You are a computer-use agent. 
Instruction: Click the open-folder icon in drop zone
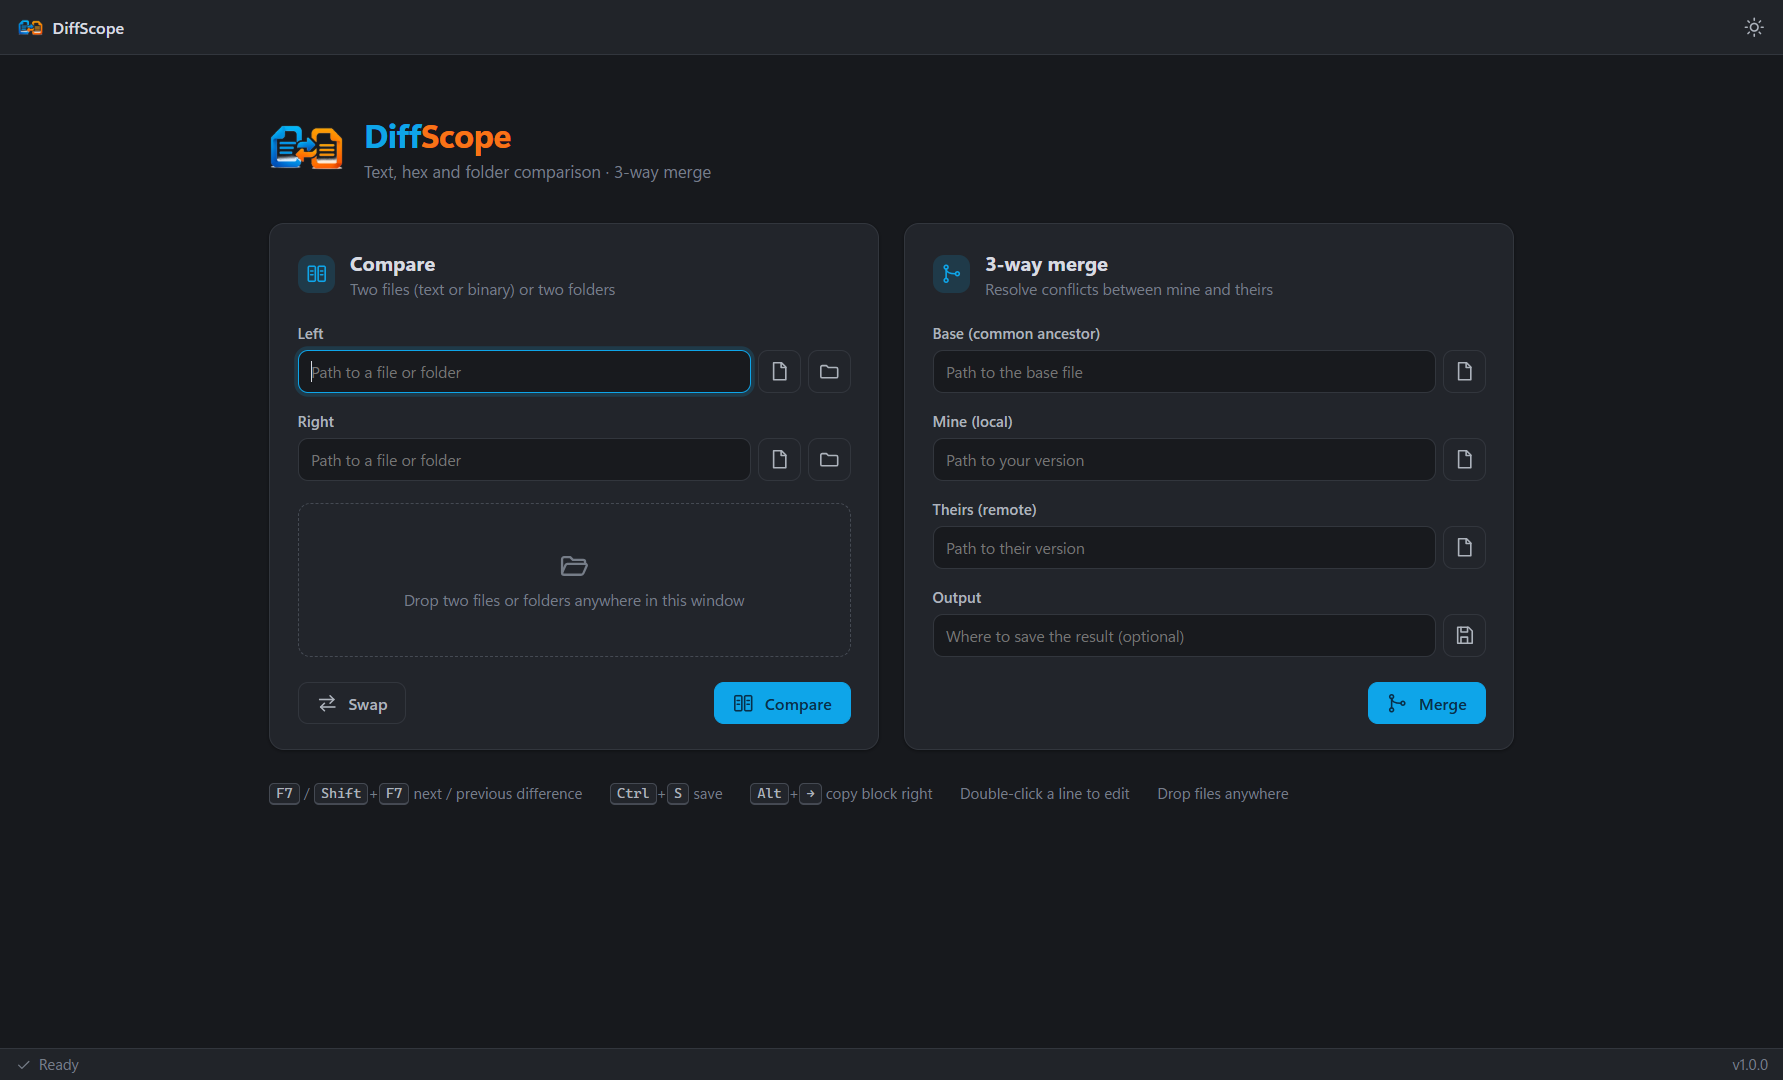[574, 566]
